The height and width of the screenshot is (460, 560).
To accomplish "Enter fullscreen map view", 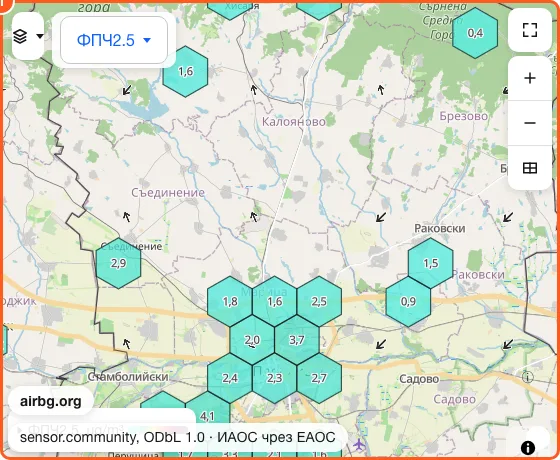I will 530,30.
